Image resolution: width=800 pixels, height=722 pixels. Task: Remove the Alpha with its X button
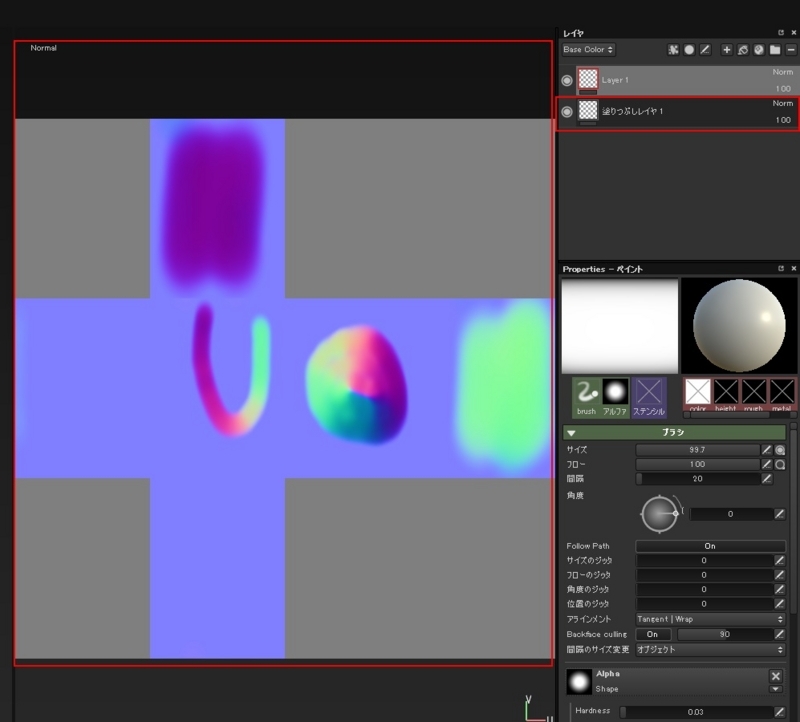pyautogui.click(x=776, y=676)
